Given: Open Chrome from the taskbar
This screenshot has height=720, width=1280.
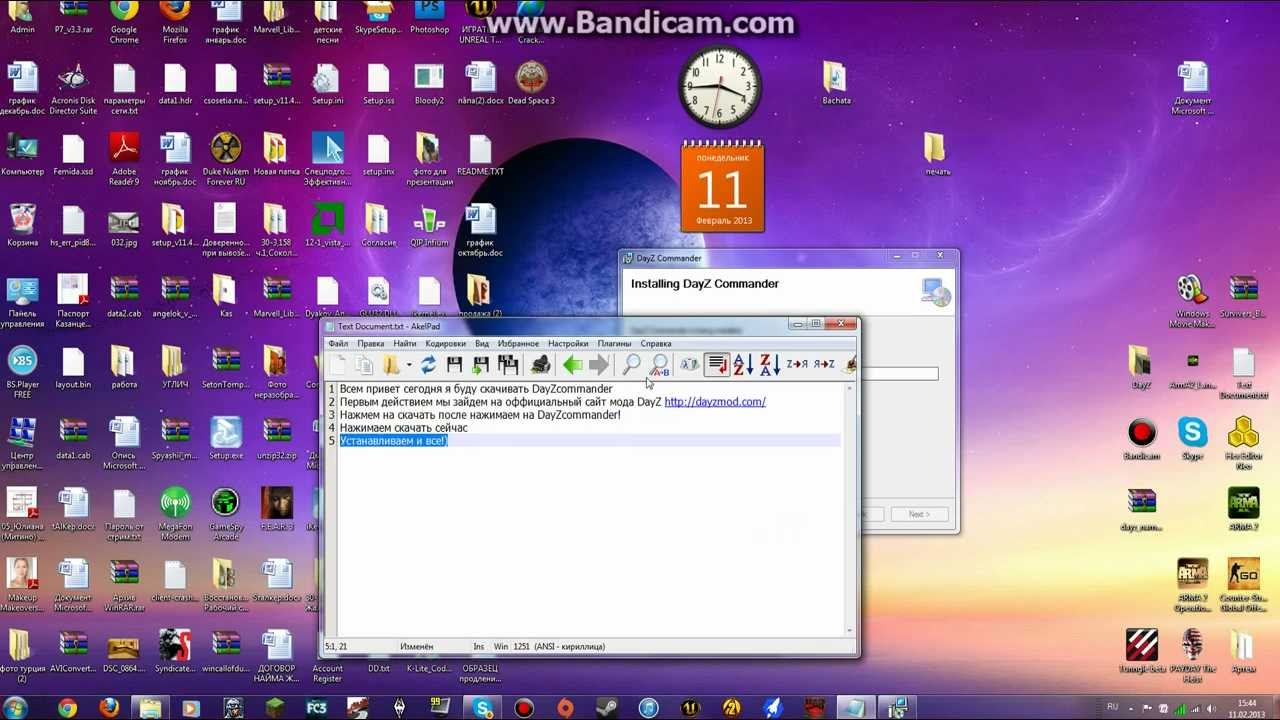Looking at the screenshot, I should (67, 709).
